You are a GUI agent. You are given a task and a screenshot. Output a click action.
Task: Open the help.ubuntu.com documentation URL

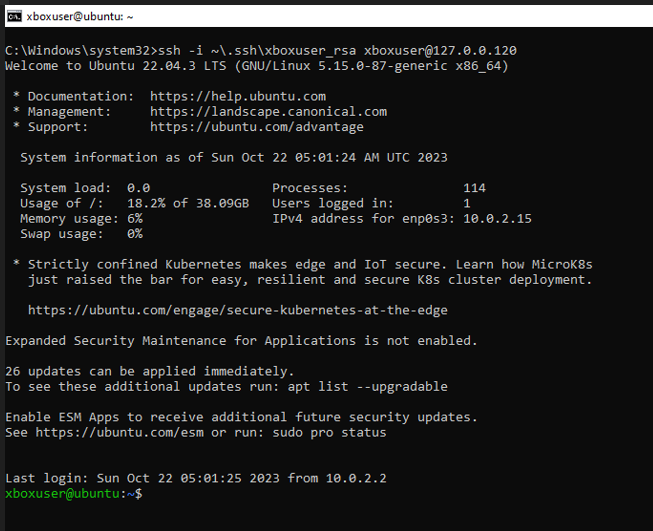238,96
